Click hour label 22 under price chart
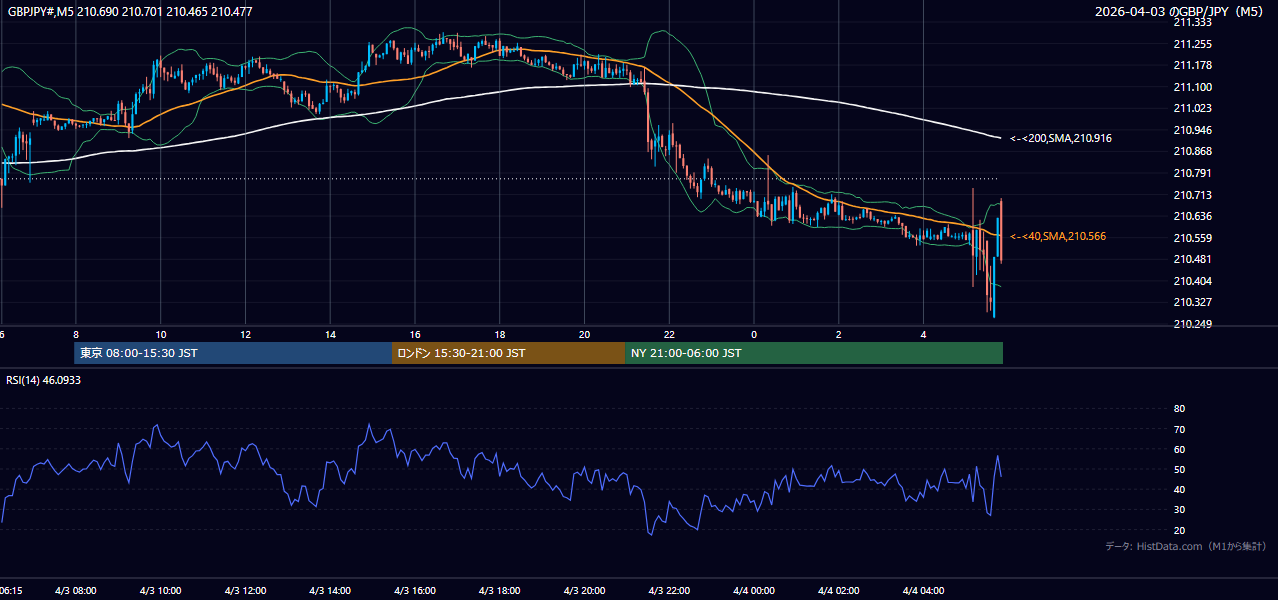The image size is (1278, 600). click(x=669, y=334)
